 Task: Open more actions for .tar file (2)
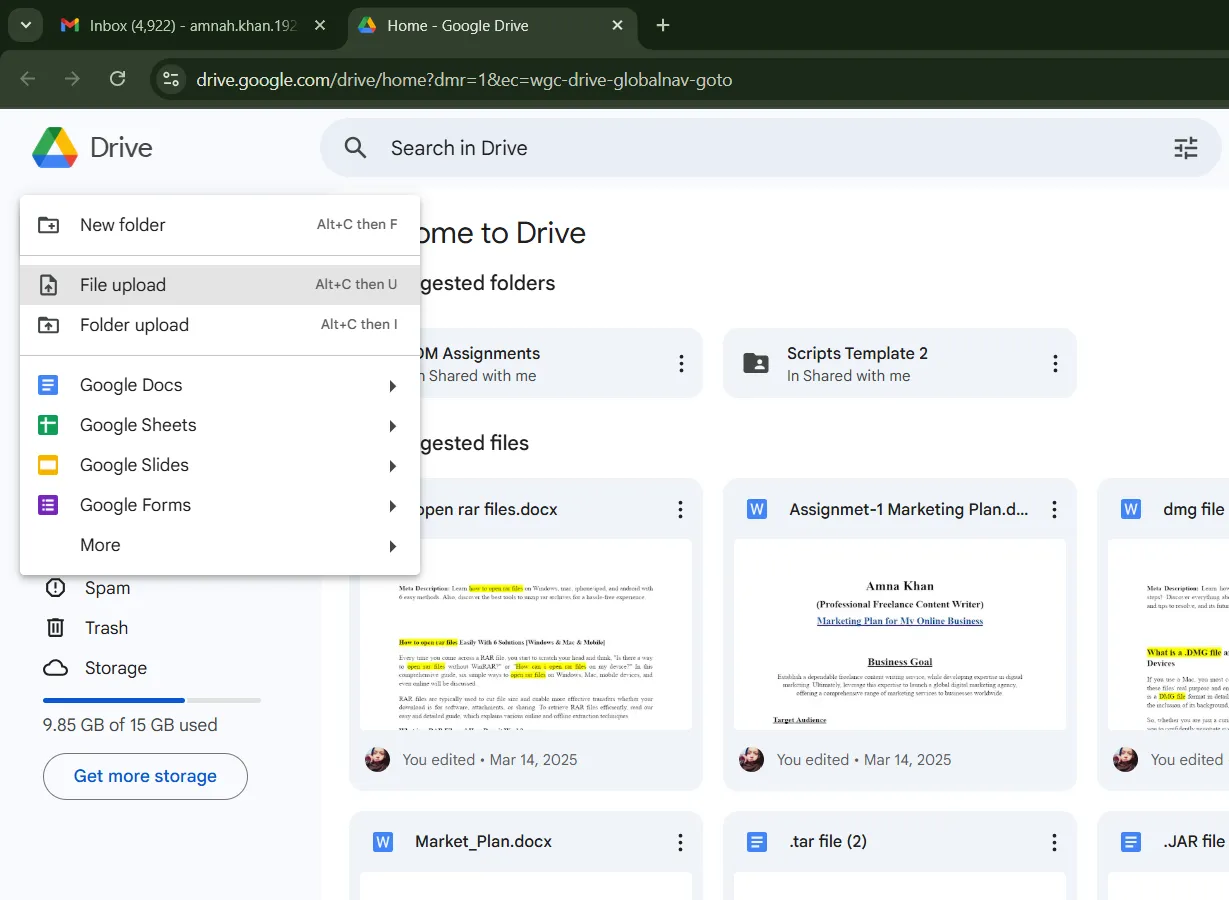click(1055, 842)
